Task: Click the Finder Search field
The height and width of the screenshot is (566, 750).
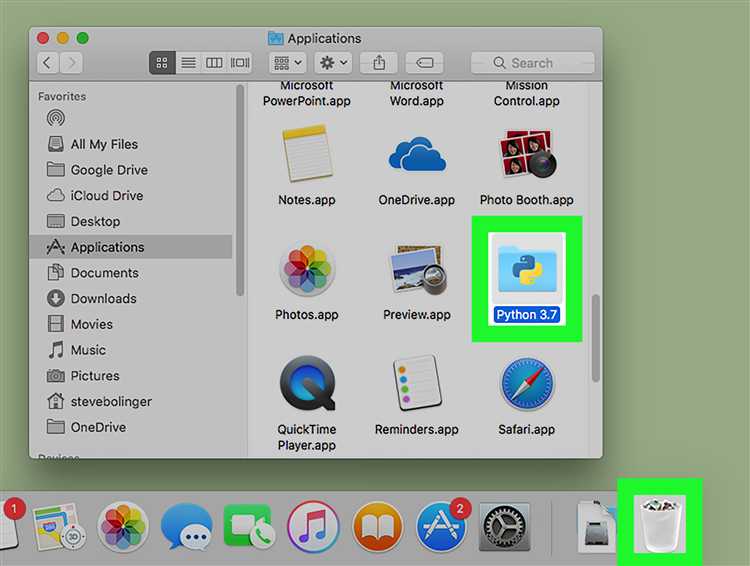Action: (x=532, y=63)
